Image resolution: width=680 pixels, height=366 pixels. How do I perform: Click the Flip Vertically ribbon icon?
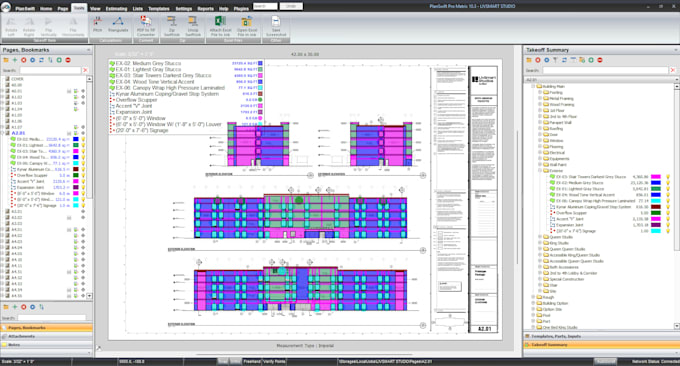[49, 22]
